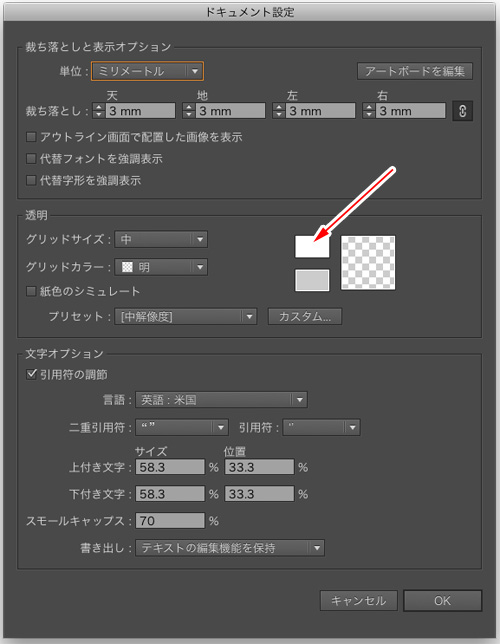The height and width of the screenshot is (644, 500).
Task: Click the stepper arrows for 左 bleed
Action: point(279,111)
